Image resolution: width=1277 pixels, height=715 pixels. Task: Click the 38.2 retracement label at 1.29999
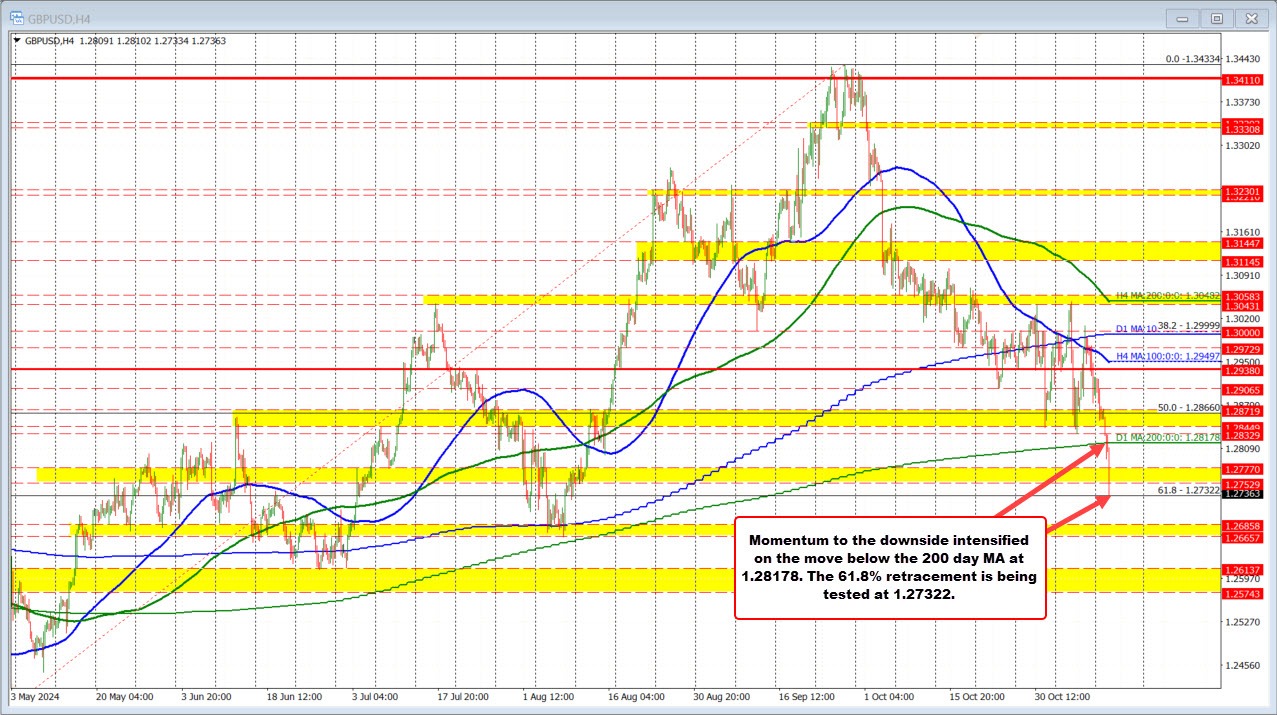[1188, 324]
